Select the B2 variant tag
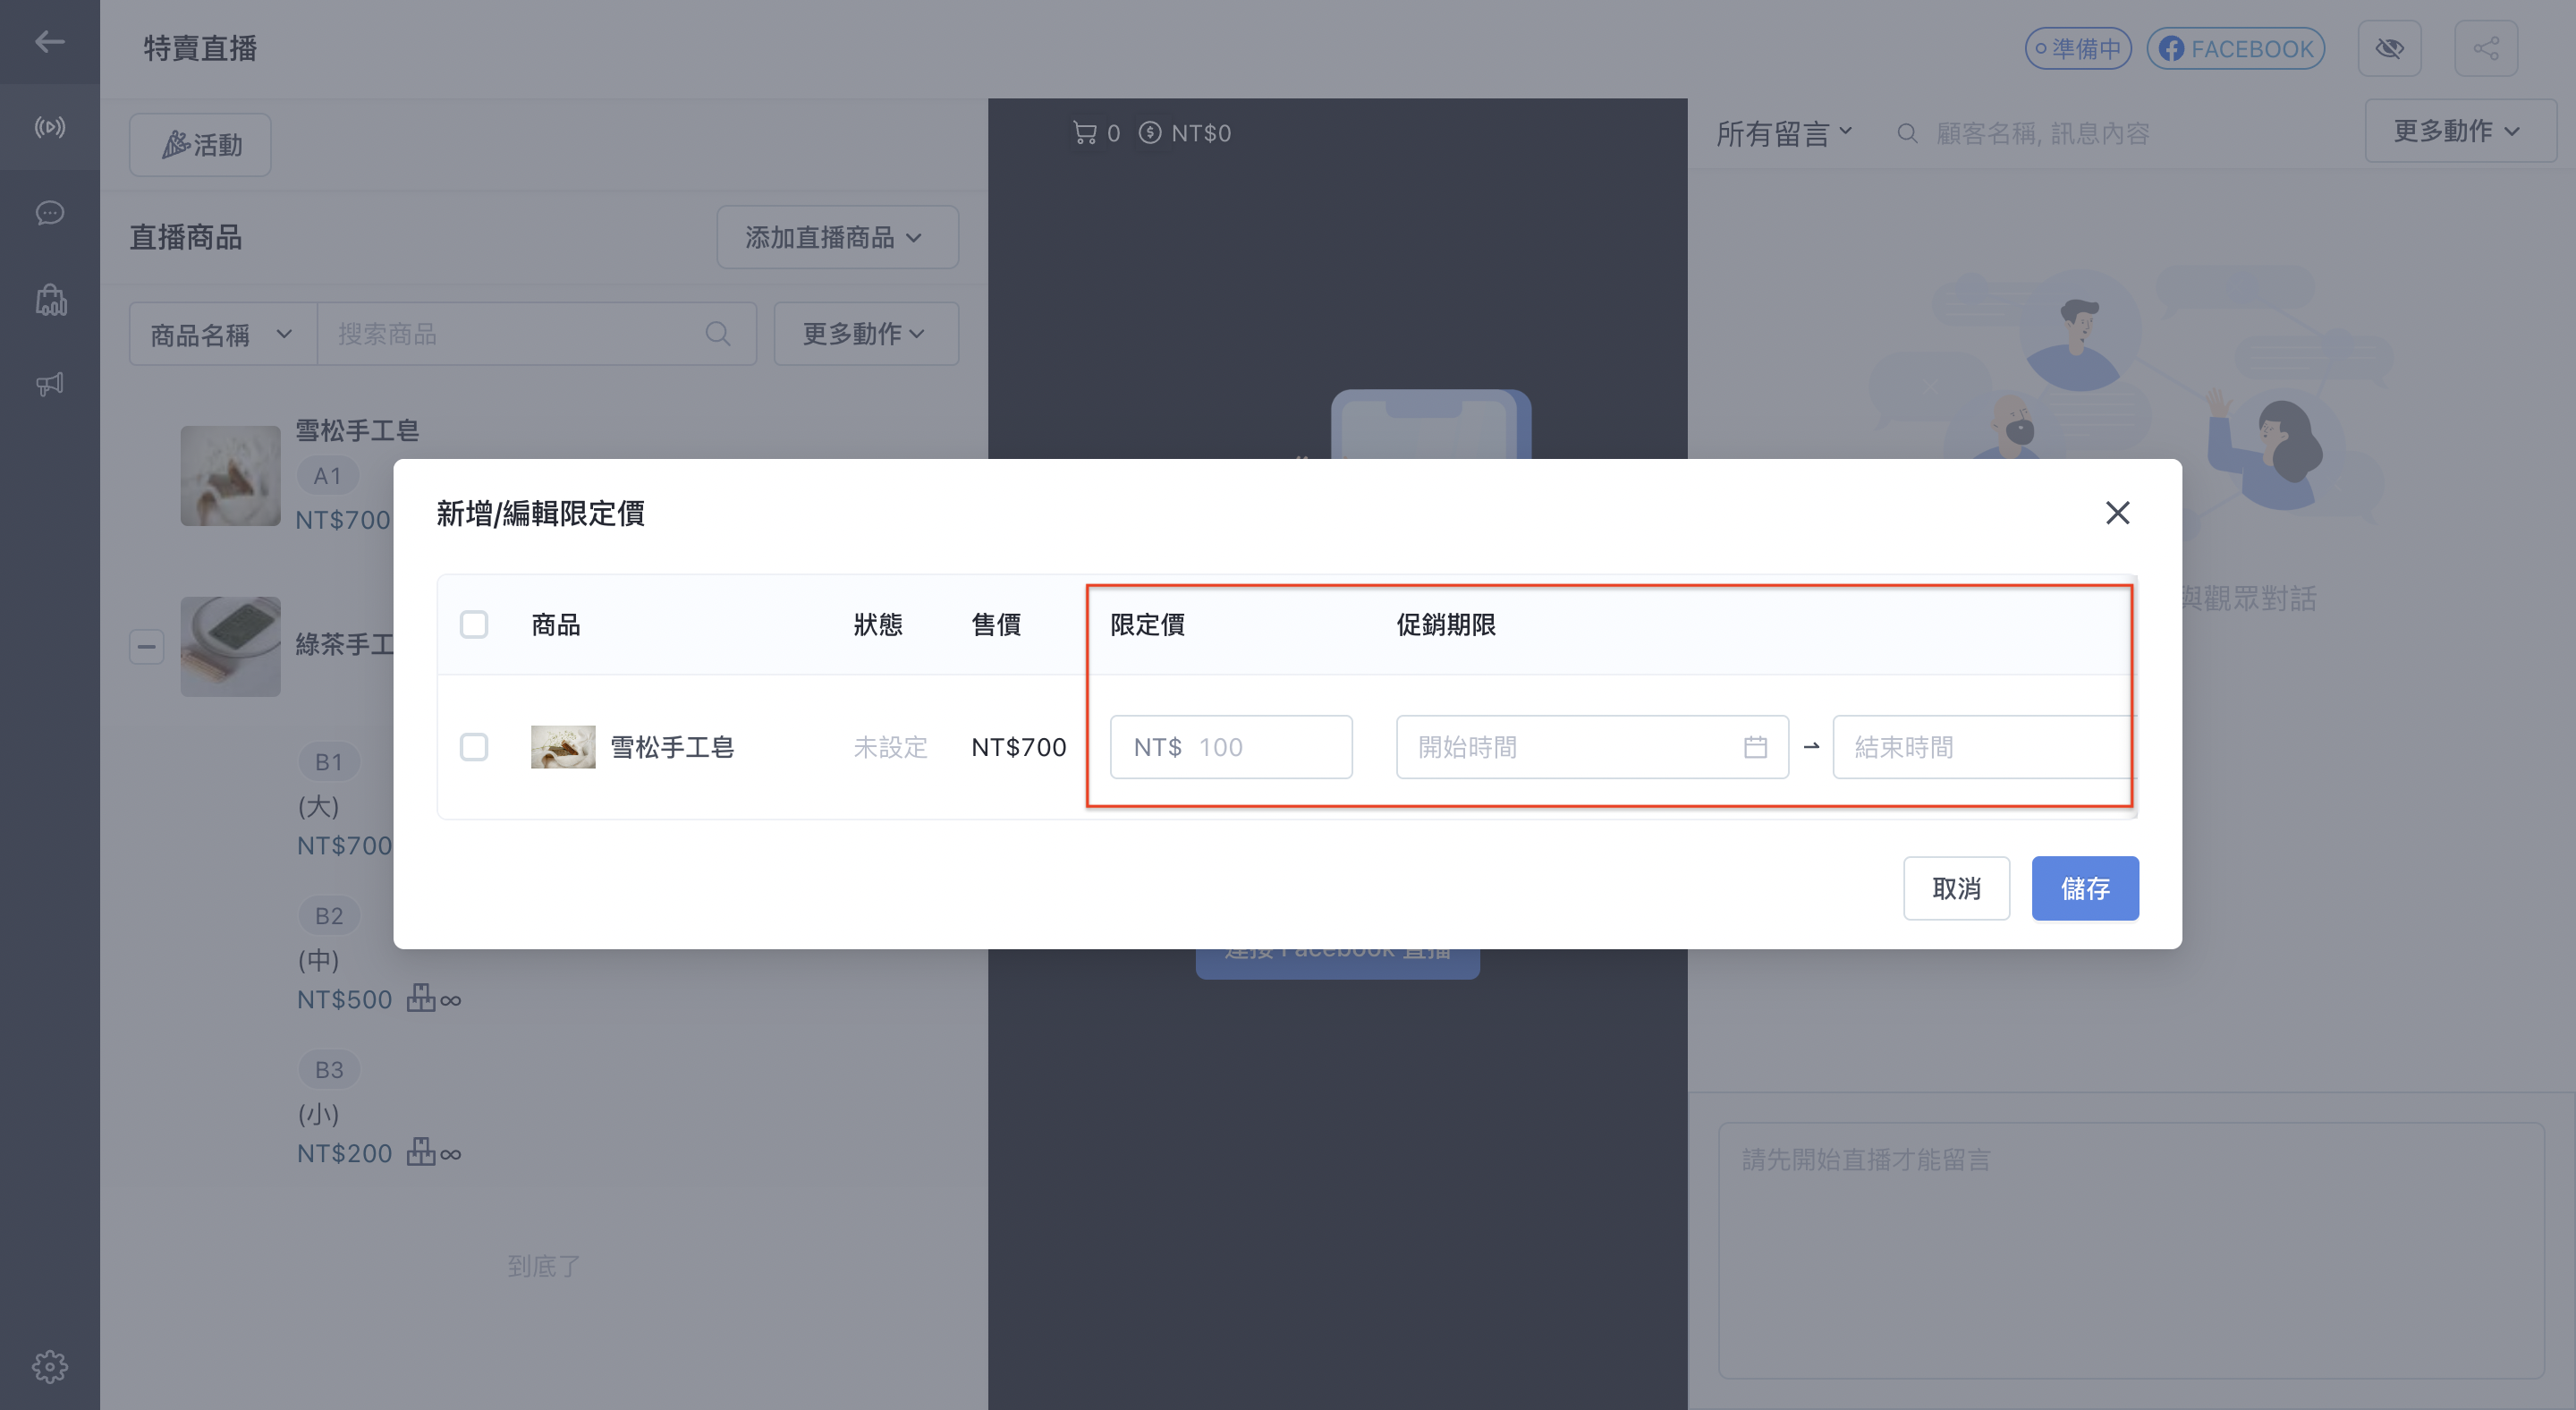 (328, 916)
